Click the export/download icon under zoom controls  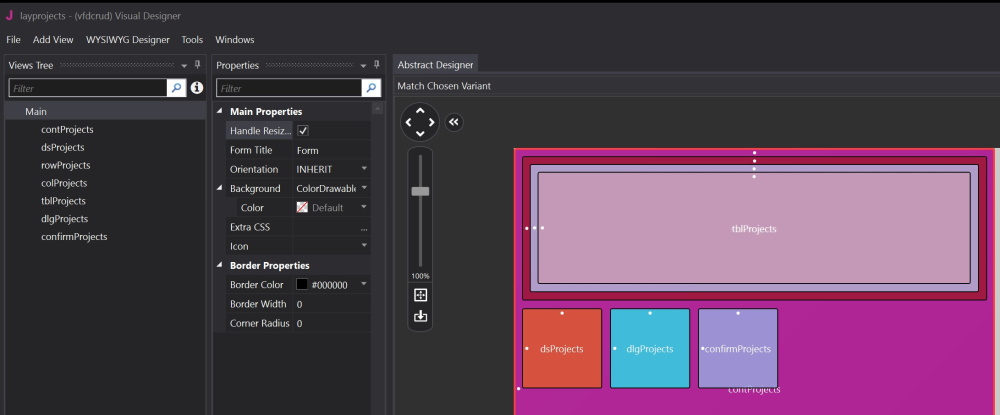tap(420, 316)
